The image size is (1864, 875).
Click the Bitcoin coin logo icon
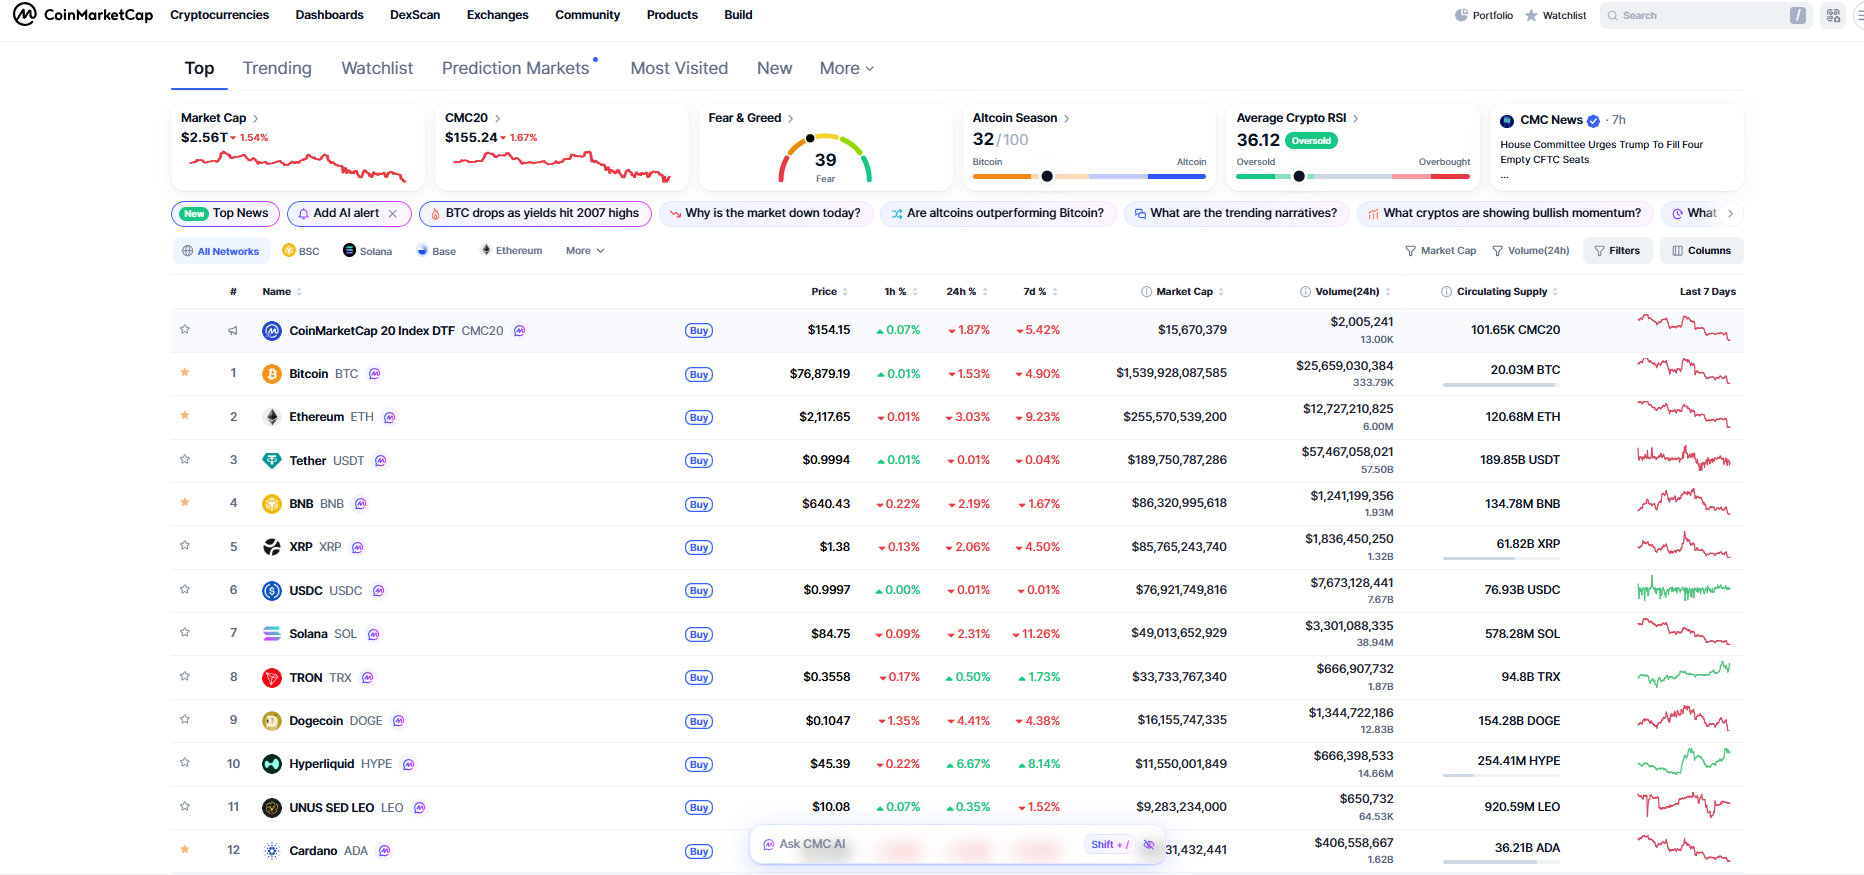[272, 374]
